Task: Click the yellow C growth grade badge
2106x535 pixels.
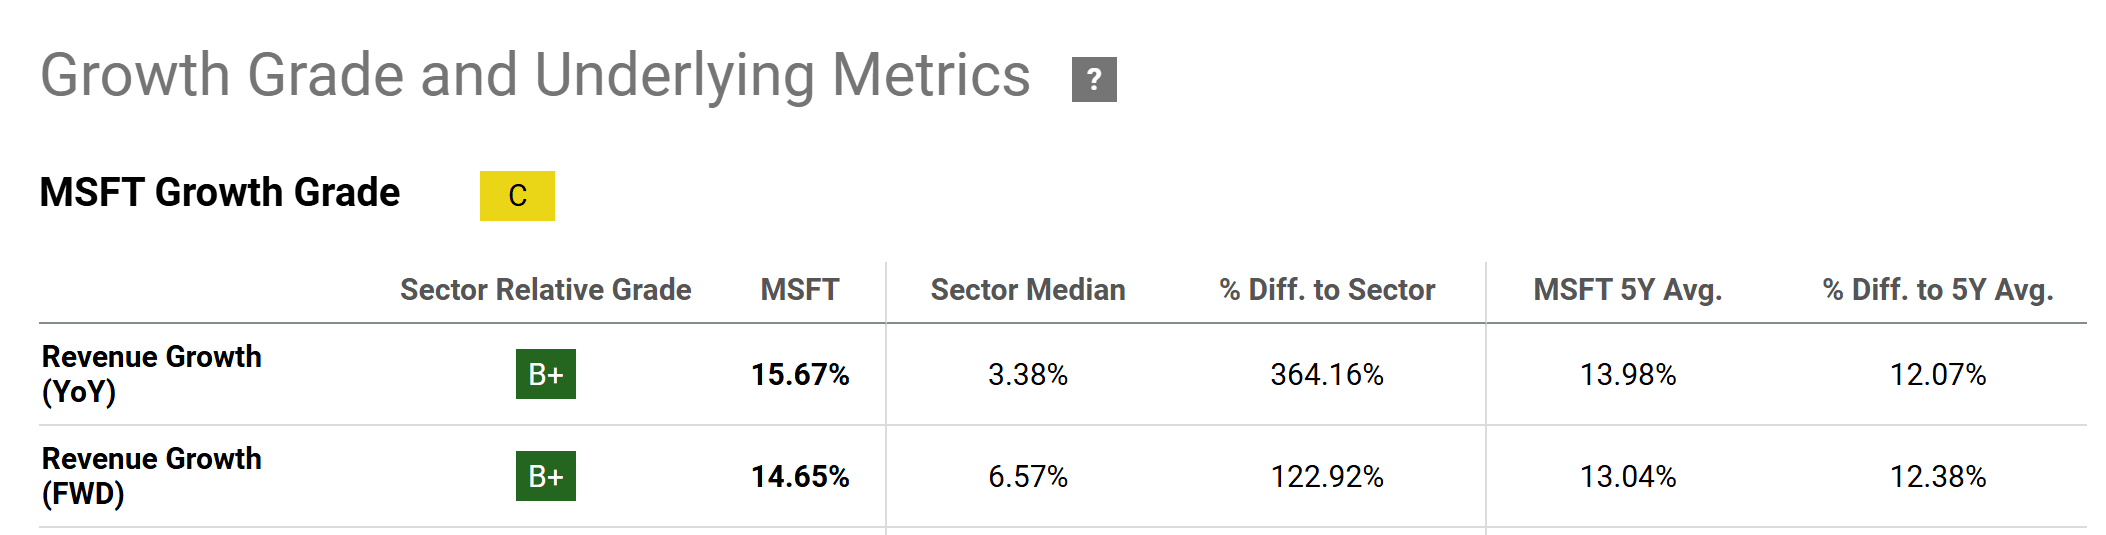Action: click(x=517, y=195)
